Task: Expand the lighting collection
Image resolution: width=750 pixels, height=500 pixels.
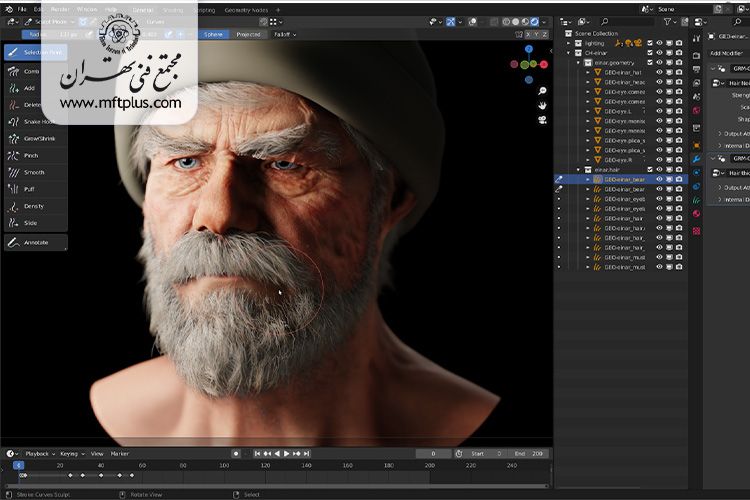Action: pos(569,43)
